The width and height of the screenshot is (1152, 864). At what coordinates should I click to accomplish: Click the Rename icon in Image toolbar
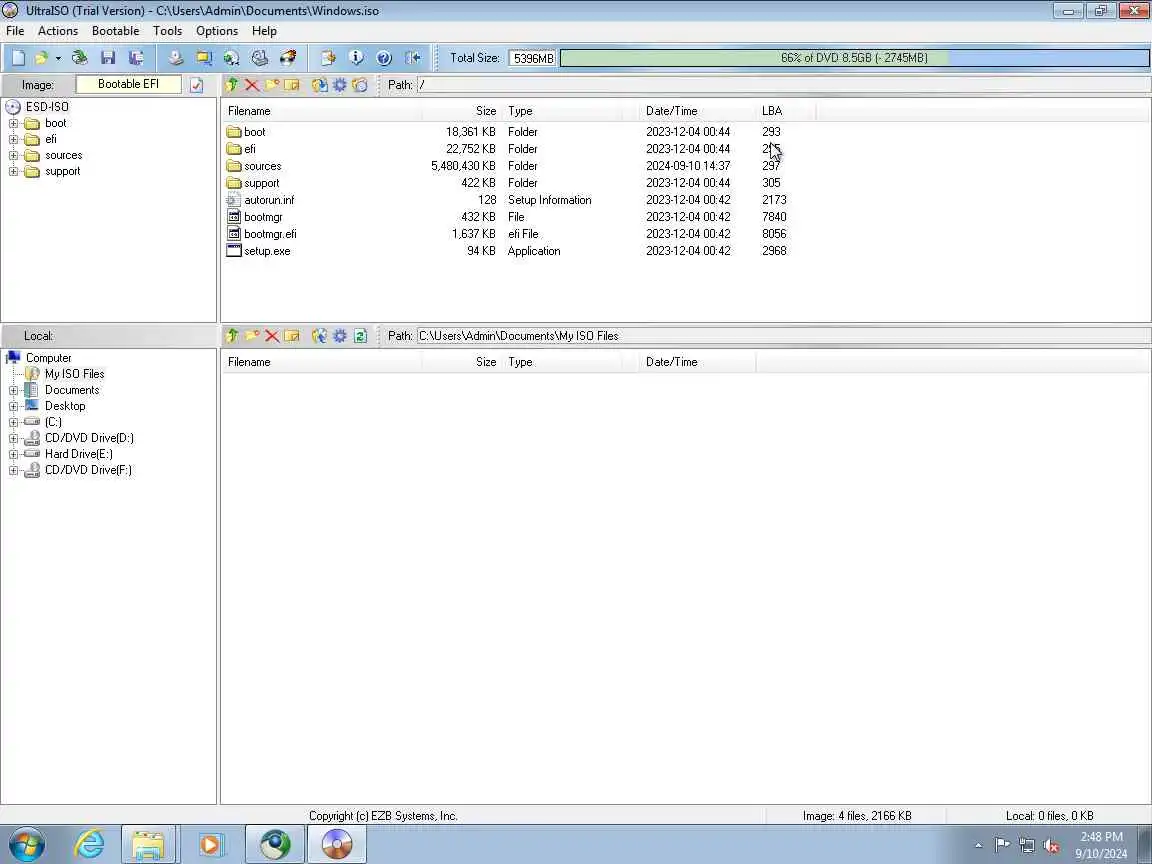(292, 85)
